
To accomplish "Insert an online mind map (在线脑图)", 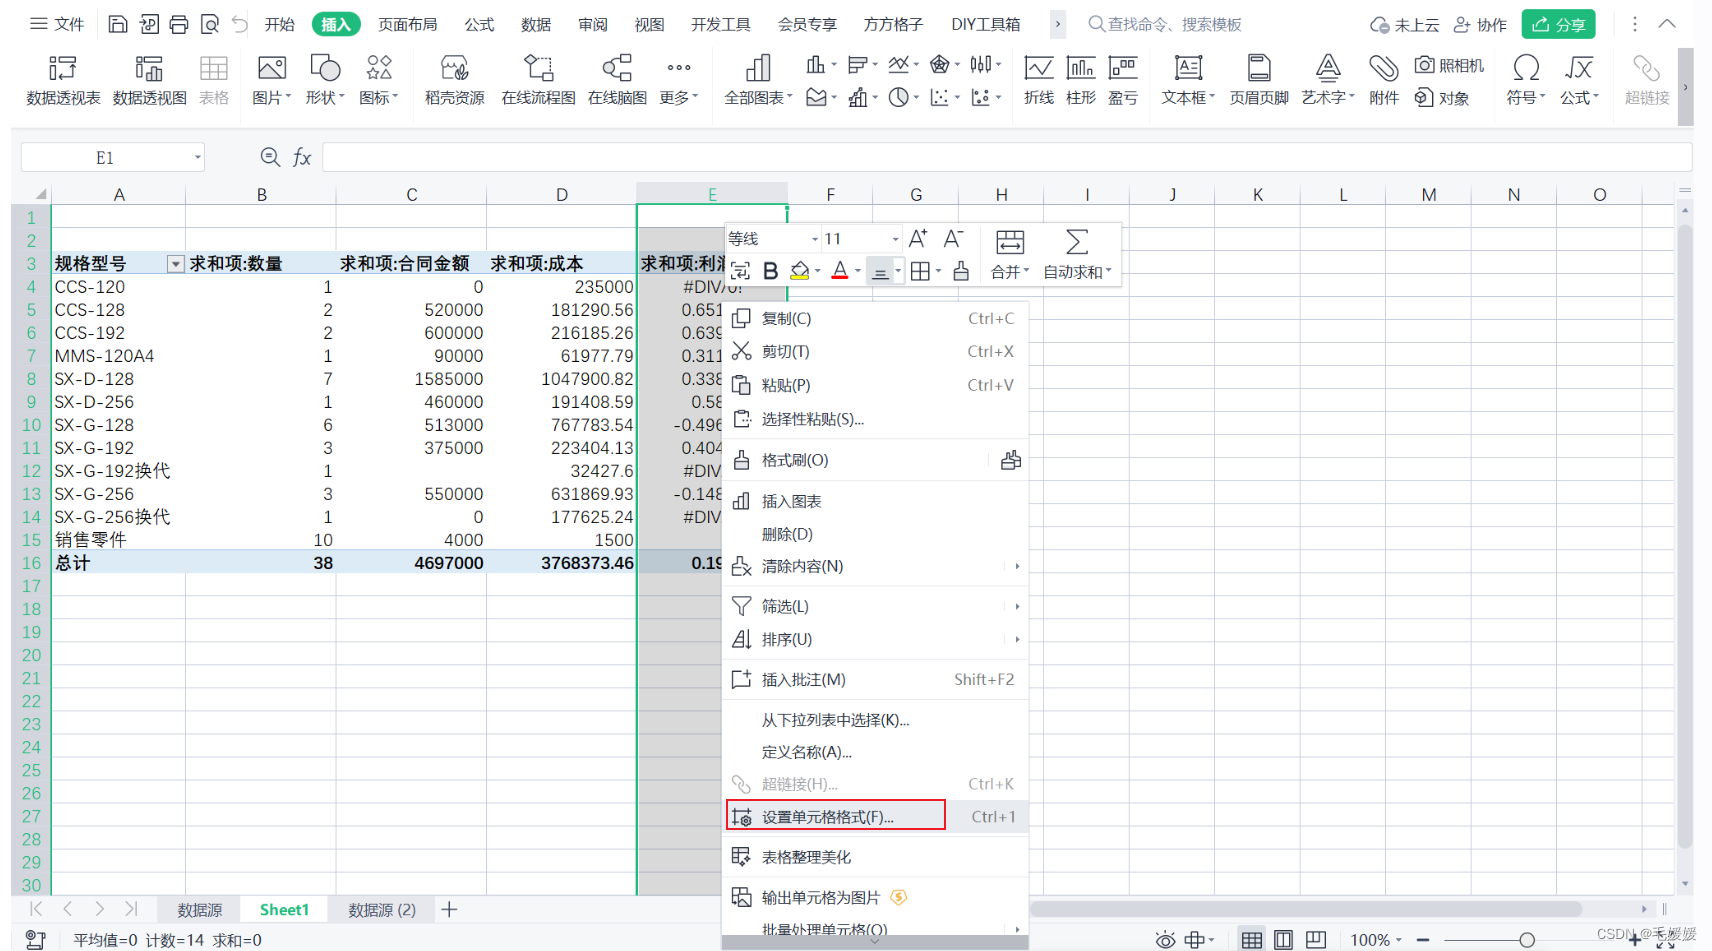I will click(617, 80).
